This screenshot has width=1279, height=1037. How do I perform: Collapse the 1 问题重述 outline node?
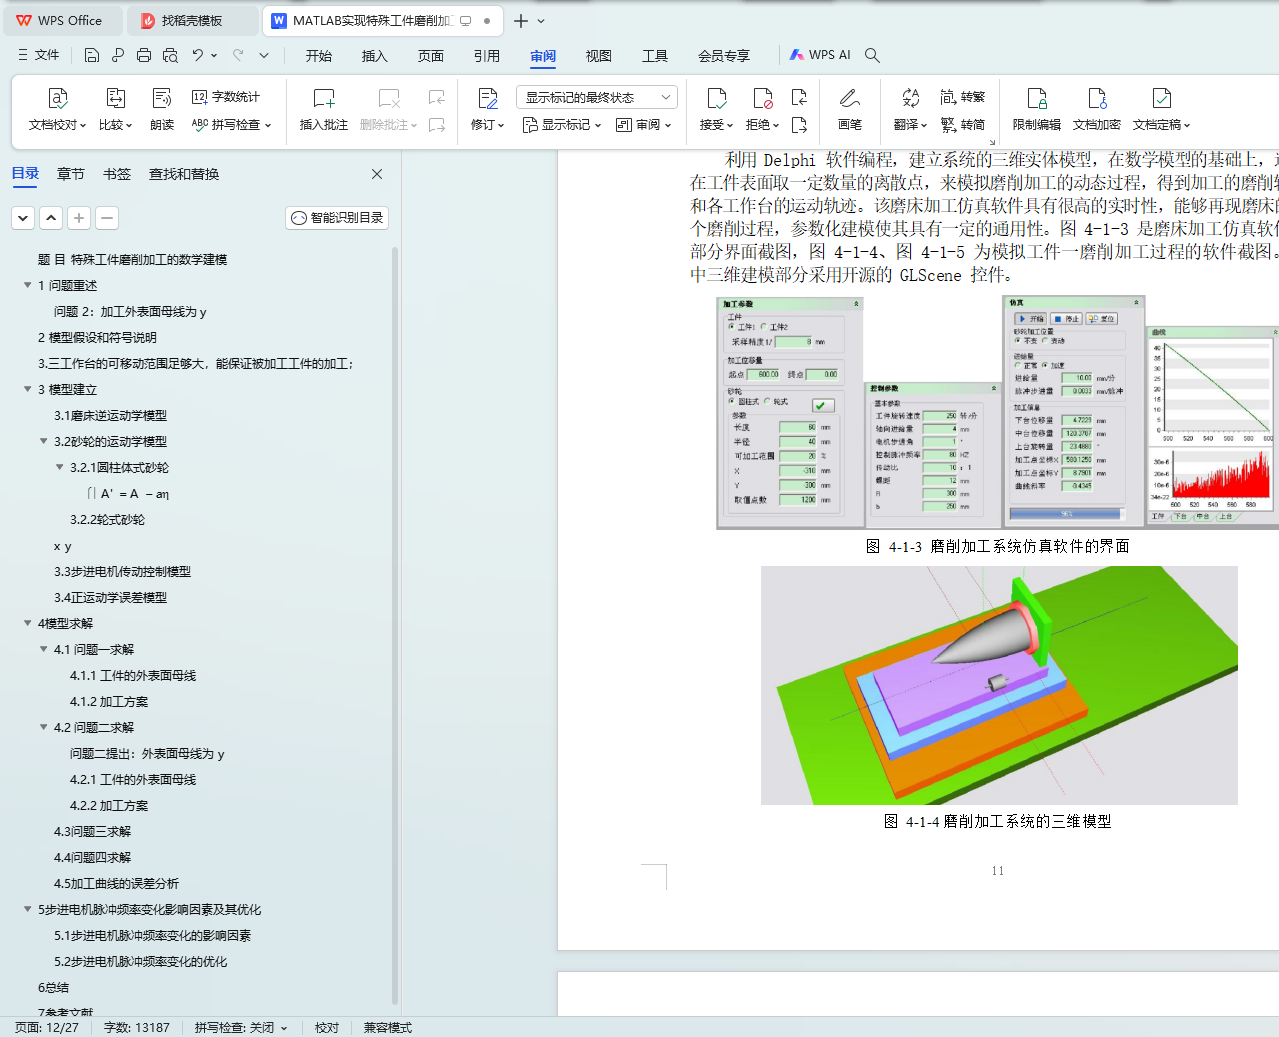28,285
